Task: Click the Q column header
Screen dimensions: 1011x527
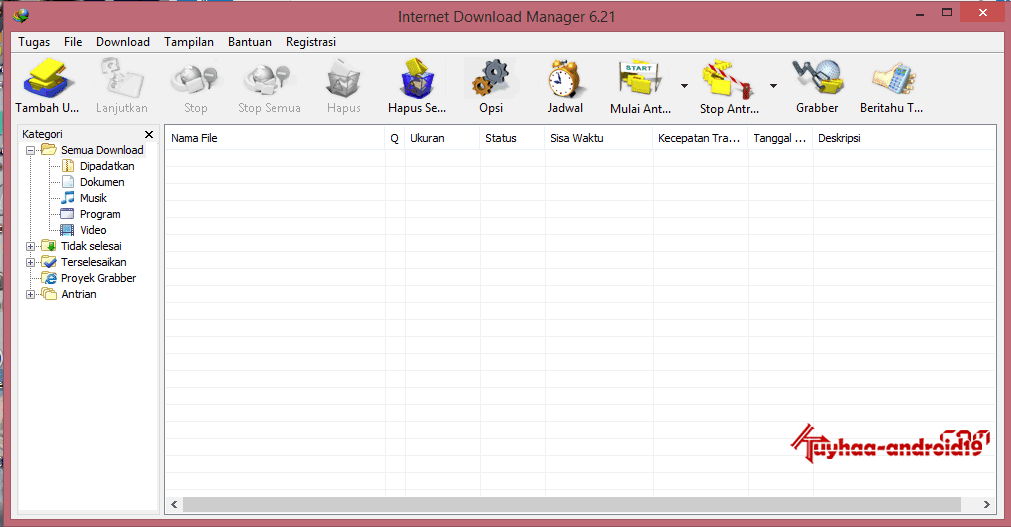Action: pos(395,138)
